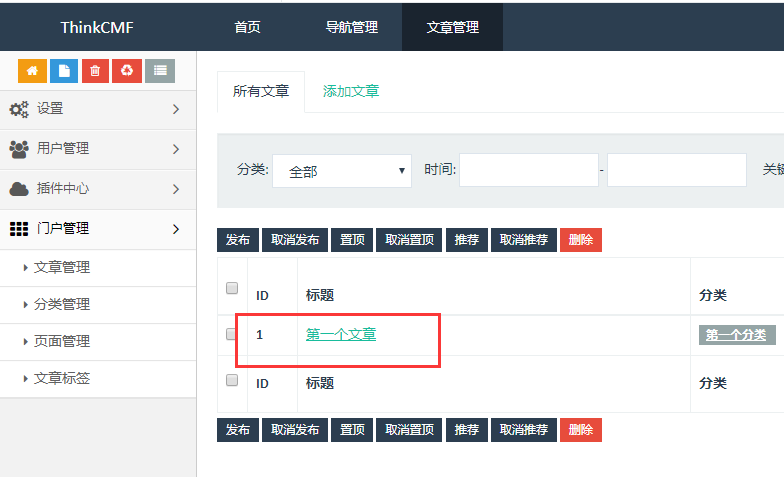This screenshot has width=784, height=477.
Task: Click the red trash shortcut icon
Action: point(95,71)
